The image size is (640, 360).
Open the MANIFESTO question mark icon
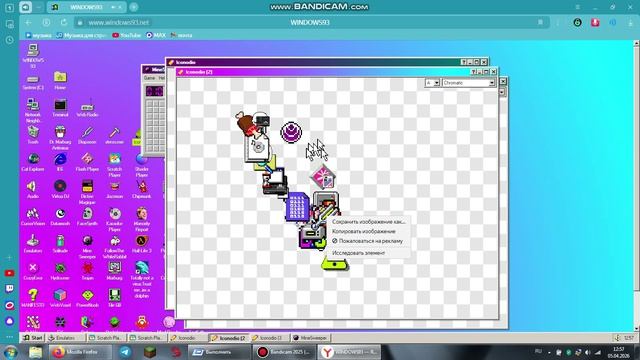click(x=33, y=298)
